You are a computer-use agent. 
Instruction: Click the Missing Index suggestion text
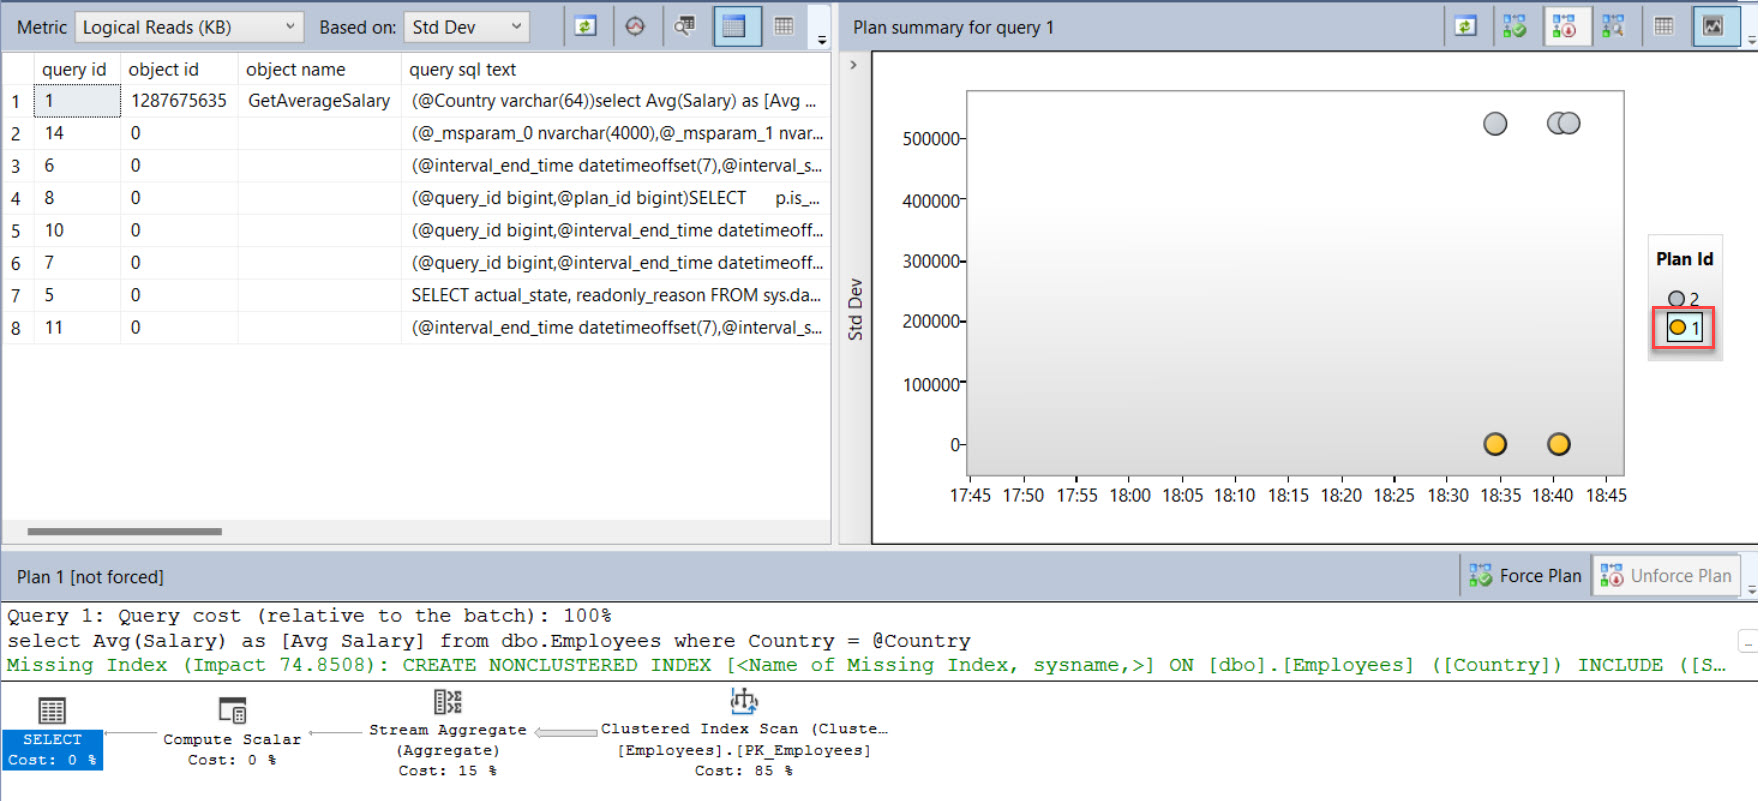[x=866, y=665]
